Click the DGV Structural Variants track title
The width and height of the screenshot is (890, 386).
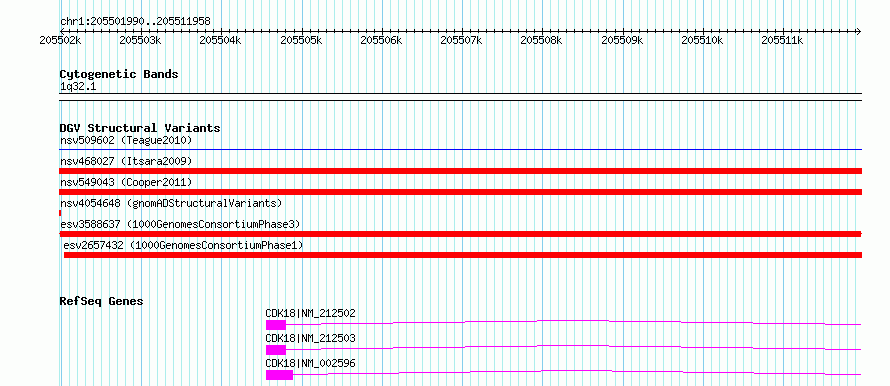tap(140, 128)
